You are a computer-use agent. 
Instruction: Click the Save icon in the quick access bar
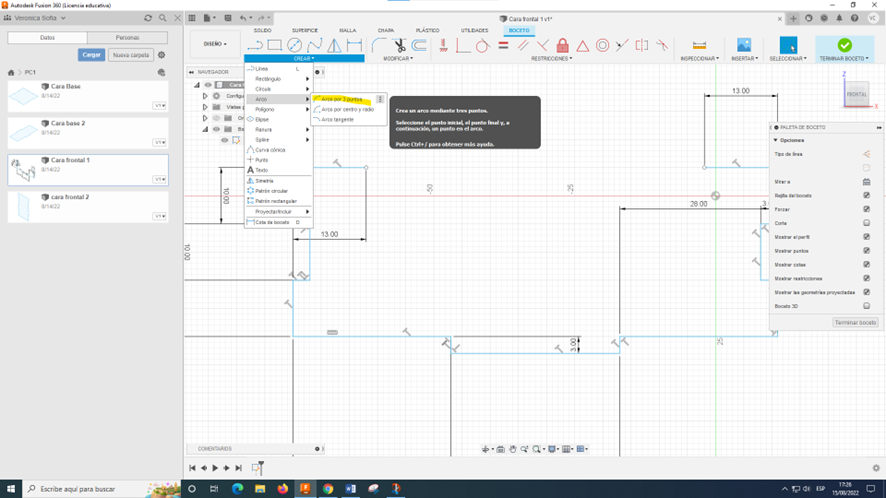point(228,18)
